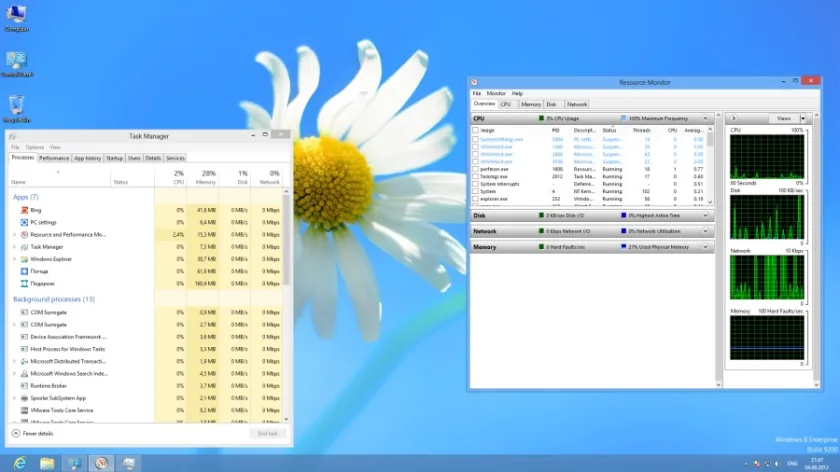
Task: Click the Spooler SubSystem App printer icon
Action: [x=24, y=398]
